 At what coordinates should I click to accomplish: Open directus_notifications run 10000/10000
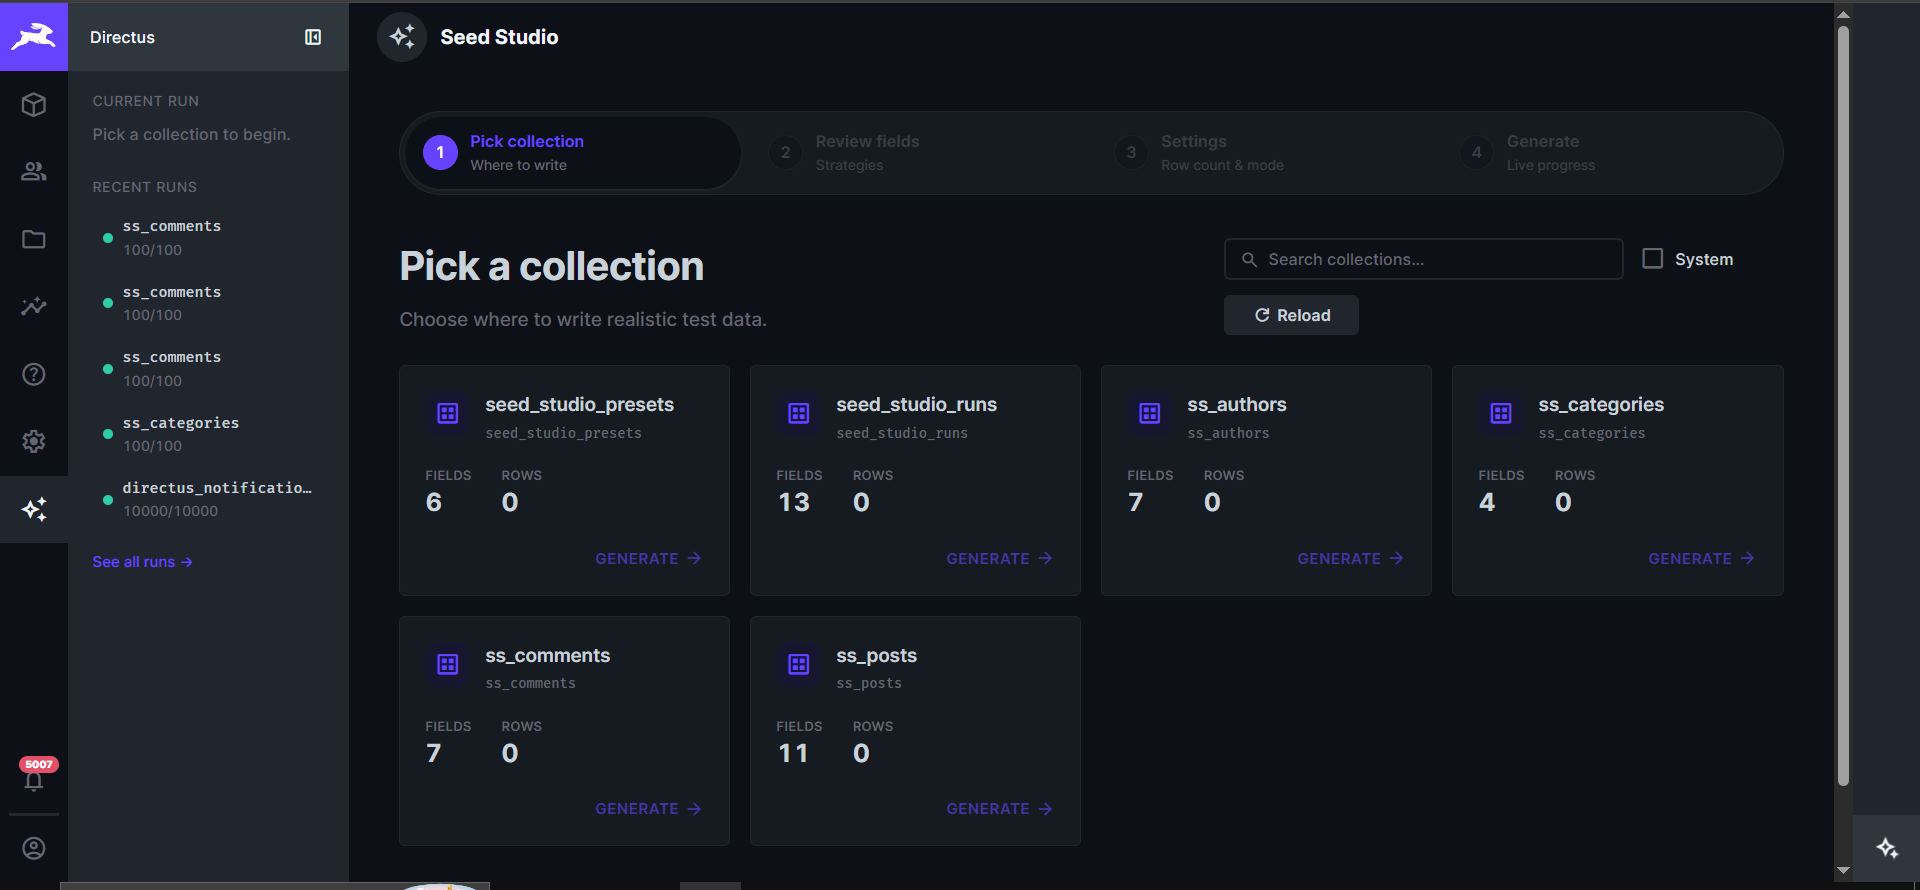tap(208, 499)
